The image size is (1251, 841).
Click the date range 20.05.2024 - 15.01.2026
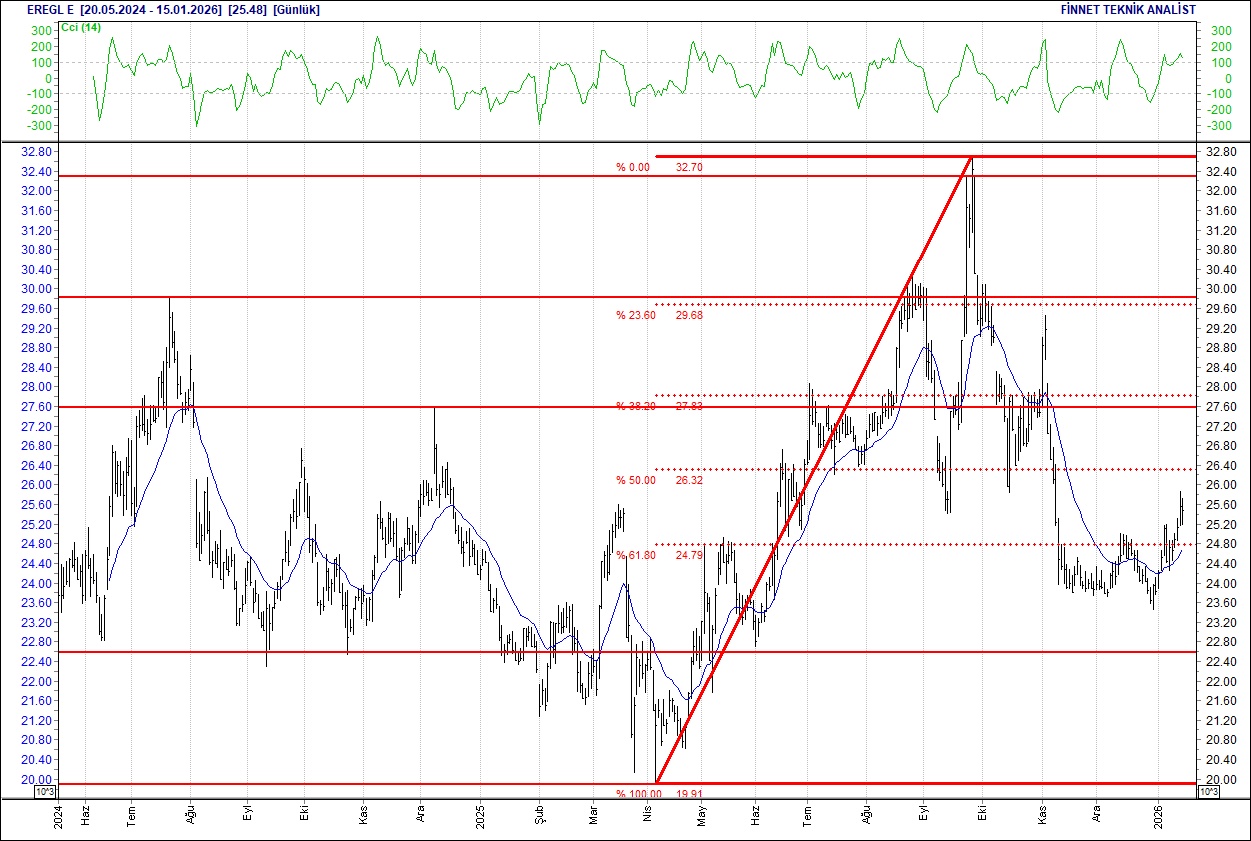click(149, 9)
